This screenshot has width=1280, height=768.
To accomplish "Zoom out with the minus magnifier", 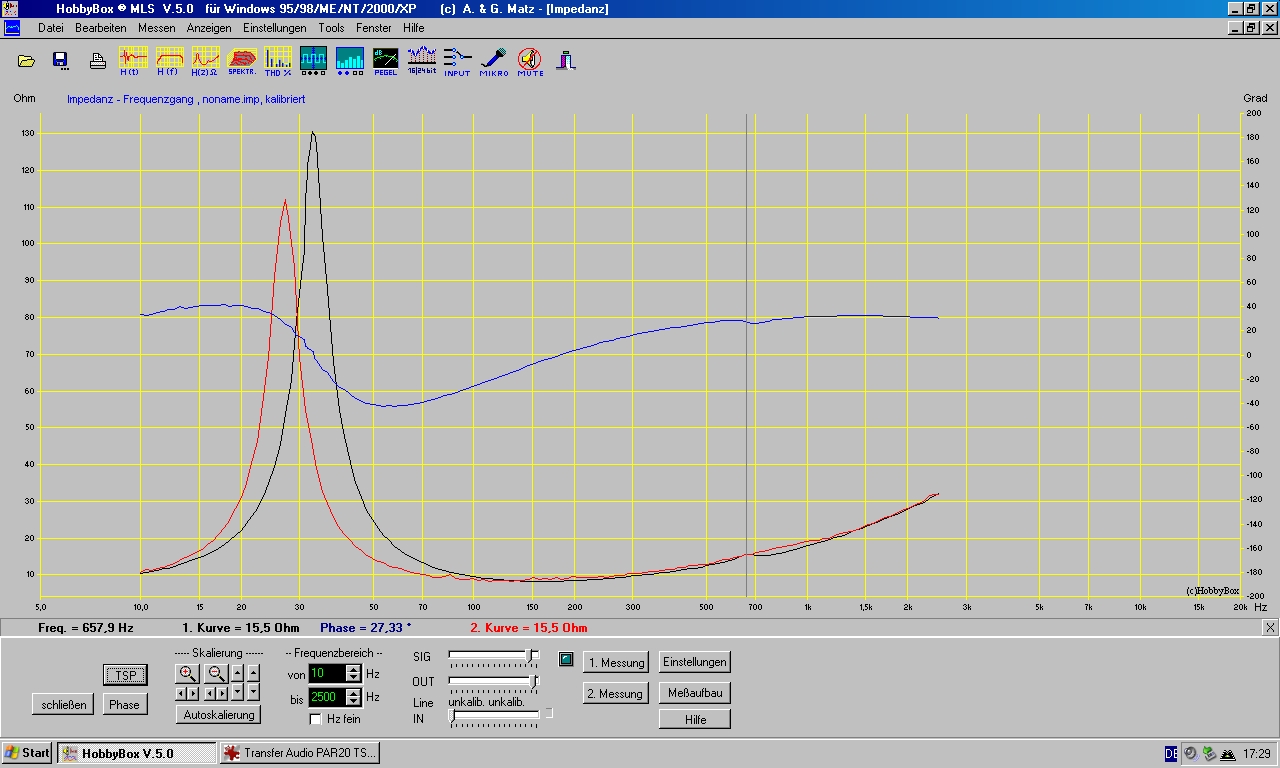I will pos(216,673).
